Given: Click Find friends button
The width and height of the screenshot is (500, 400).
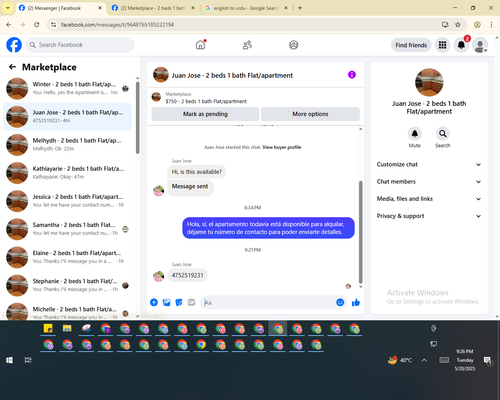Looking at the screenshot, I should [x=411, y=45].
